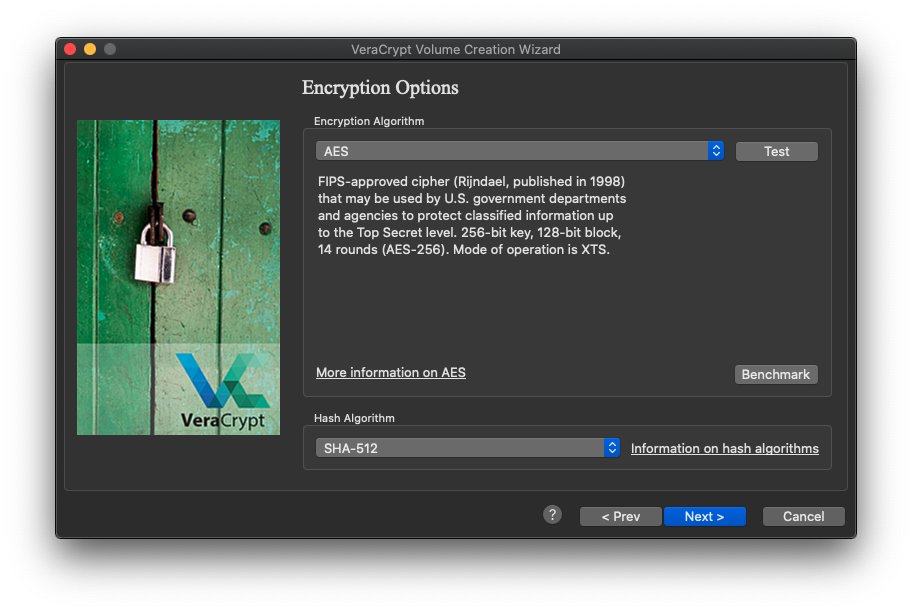Click the Test button
The height and width of the screenshot is (612, 912).
coord(776,151)
